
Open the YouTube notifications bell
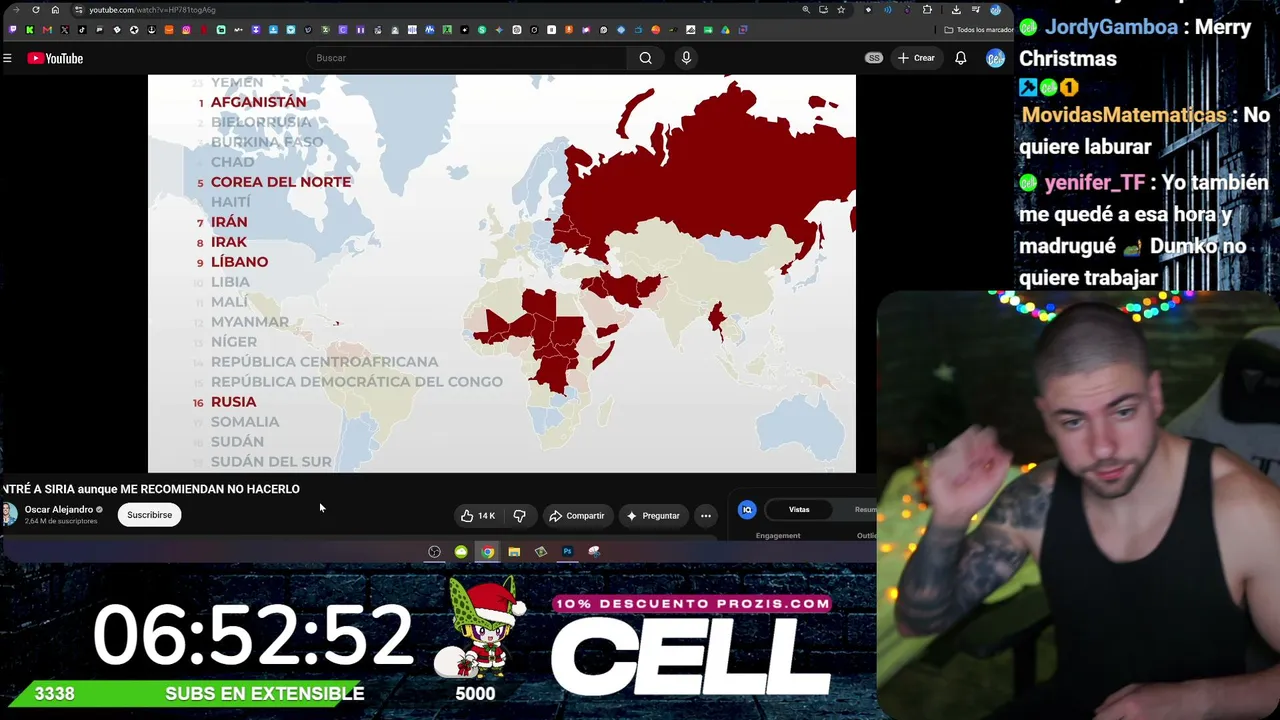(x=960, y=58)
